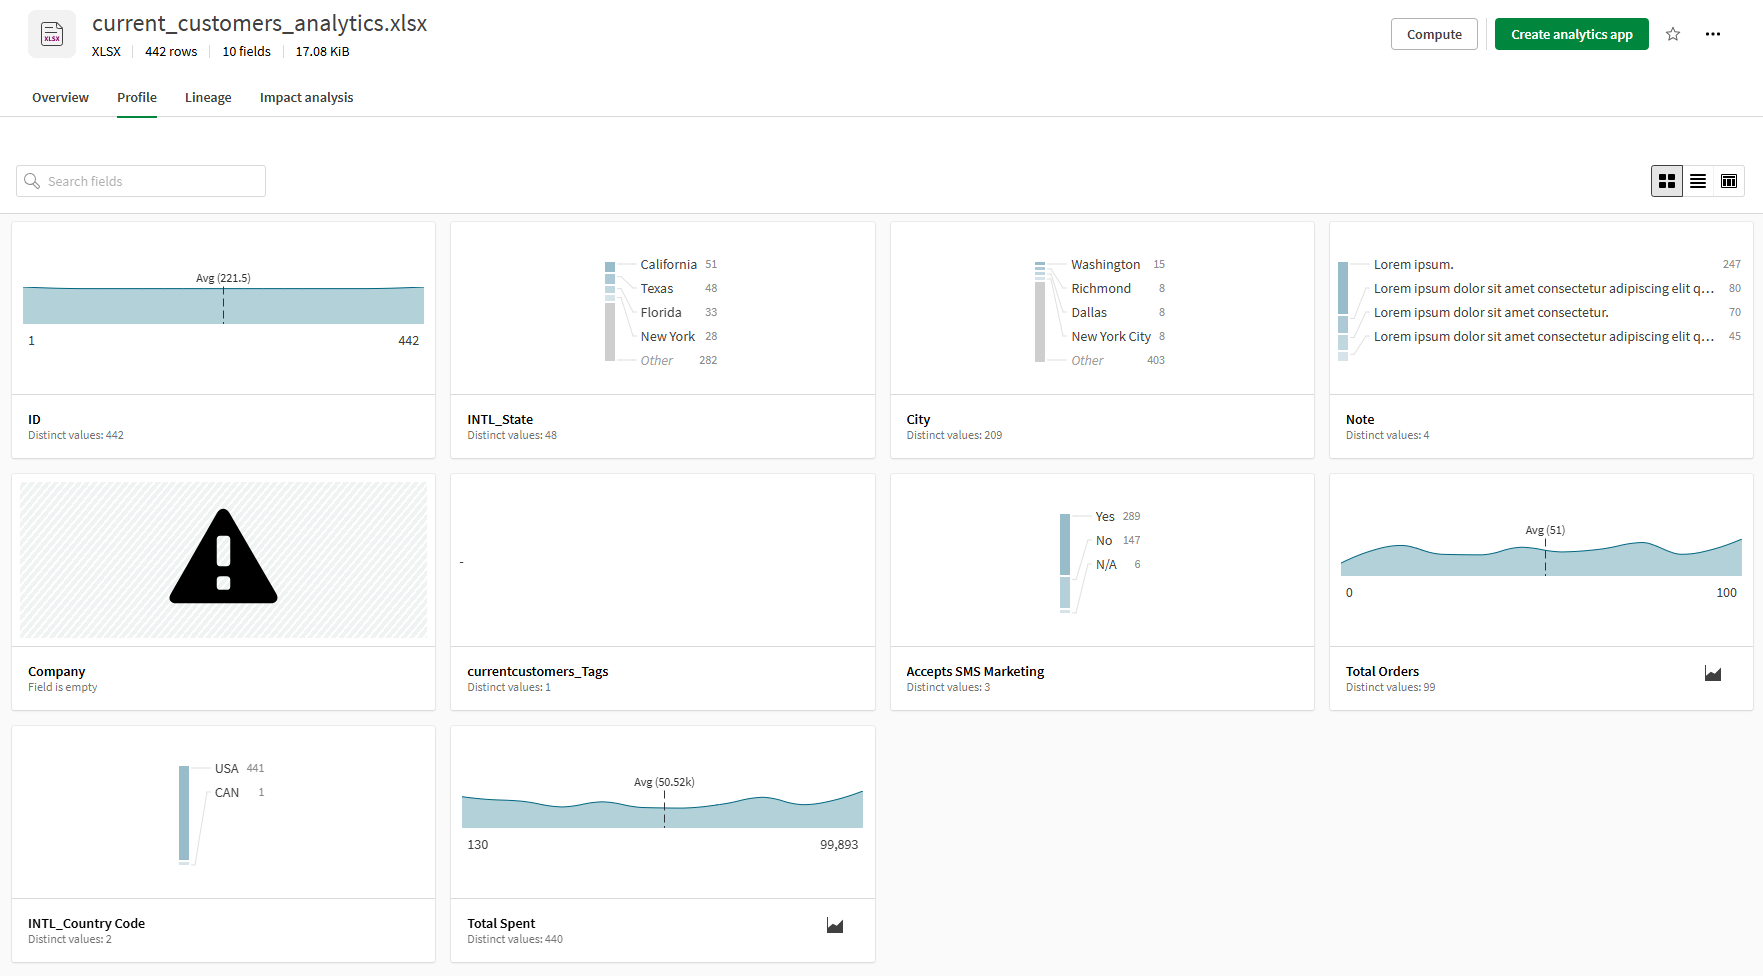Favorite the dataset with the star icon
The image size is (1763, 976).
click(1672, 33)
